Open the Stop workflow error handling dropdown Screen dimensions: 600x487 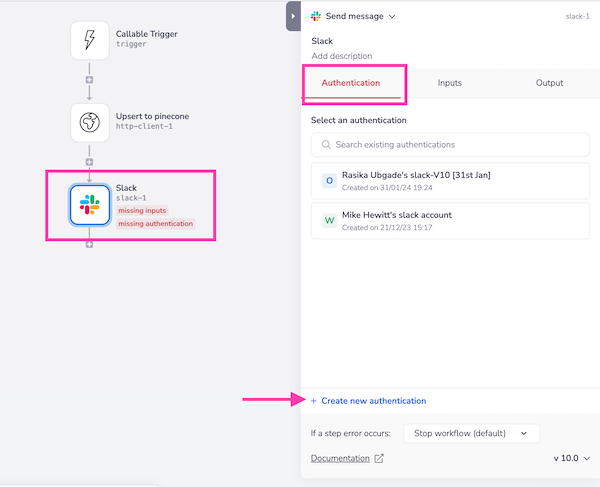pos(471,433)
